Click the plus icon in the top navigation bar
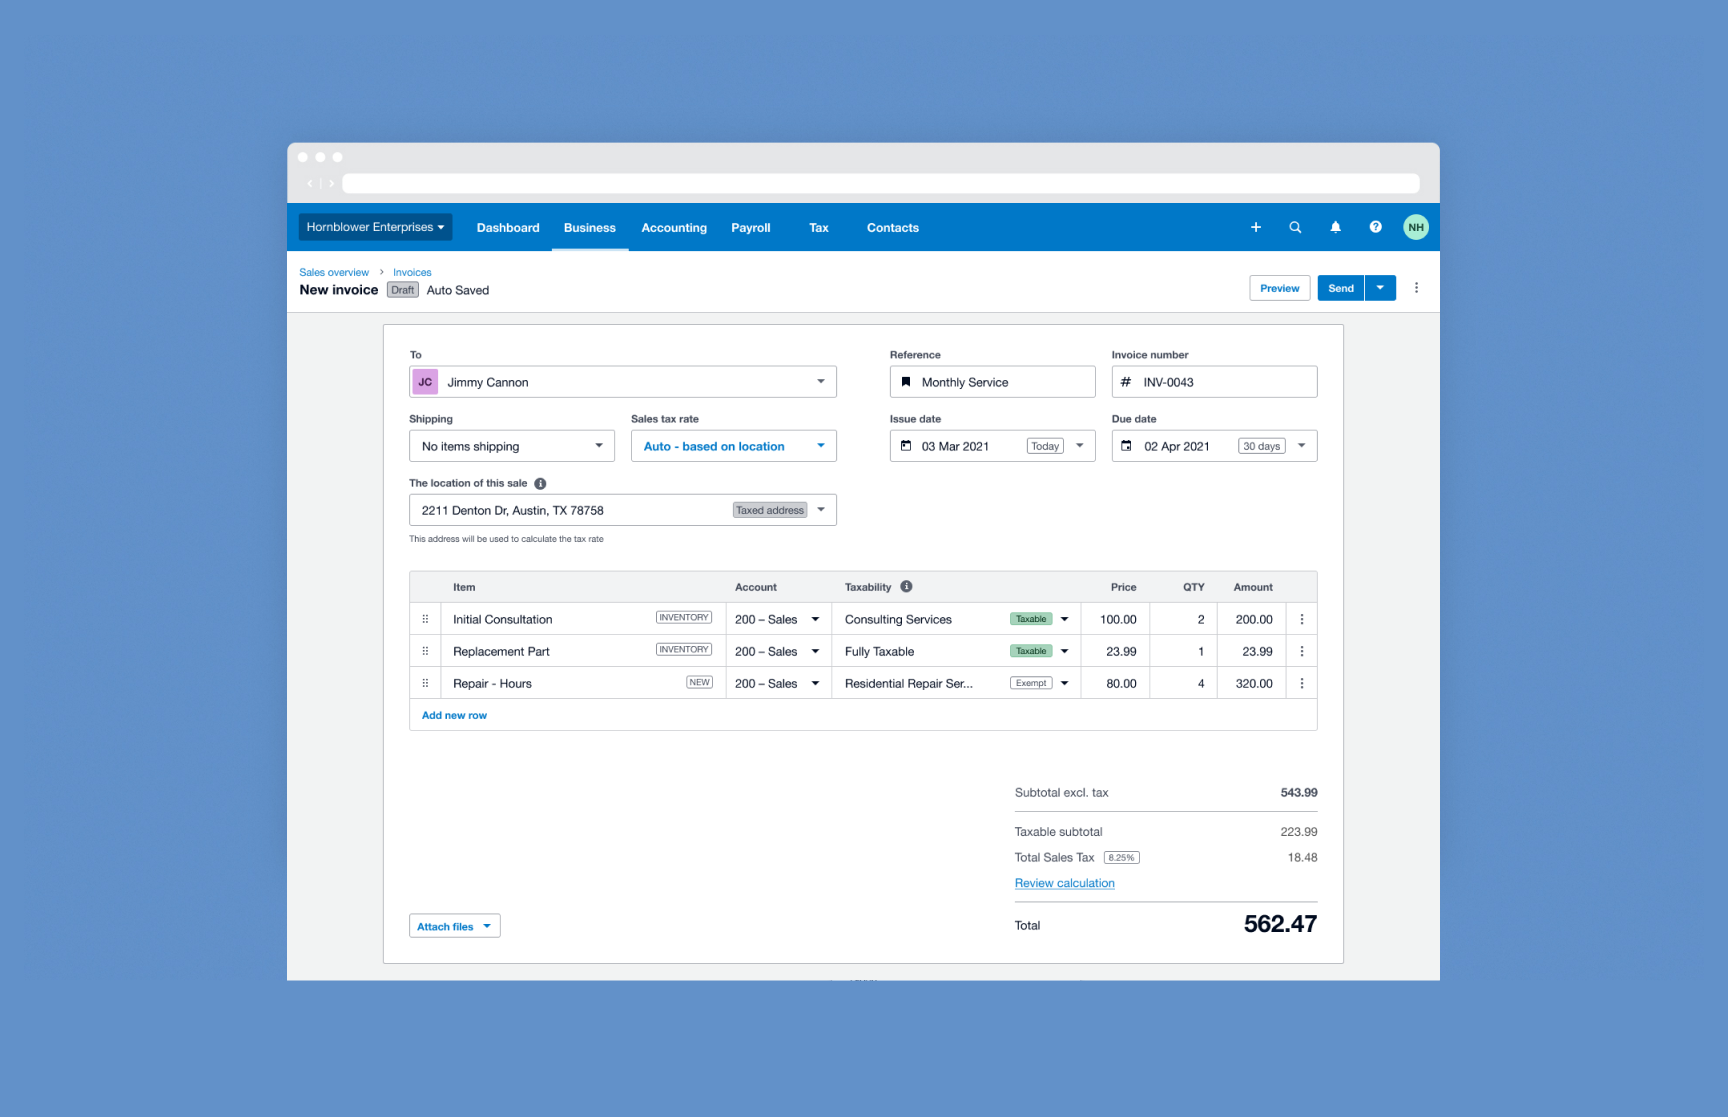The width and height of the screenshot is (1728, 1117). (1255, 227)
